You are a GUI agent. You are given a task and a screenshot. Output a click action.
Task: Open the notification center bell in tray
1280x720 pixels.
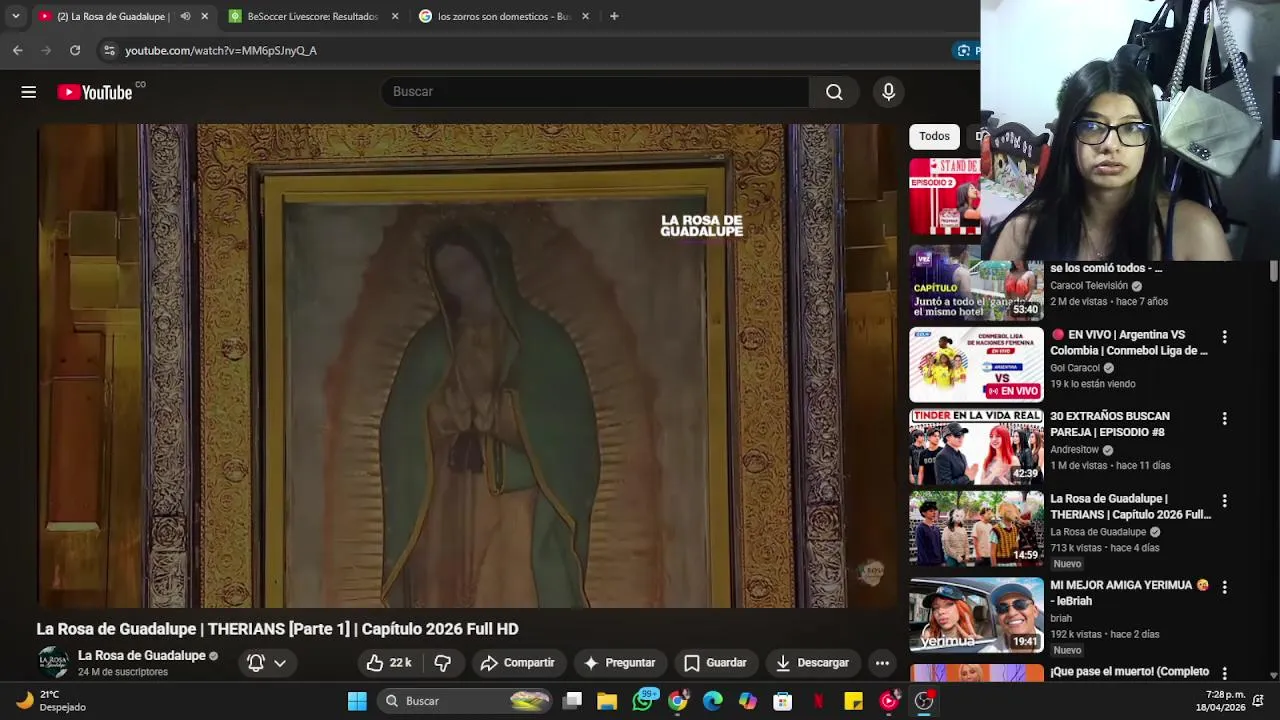click(x=1258, y=701)
